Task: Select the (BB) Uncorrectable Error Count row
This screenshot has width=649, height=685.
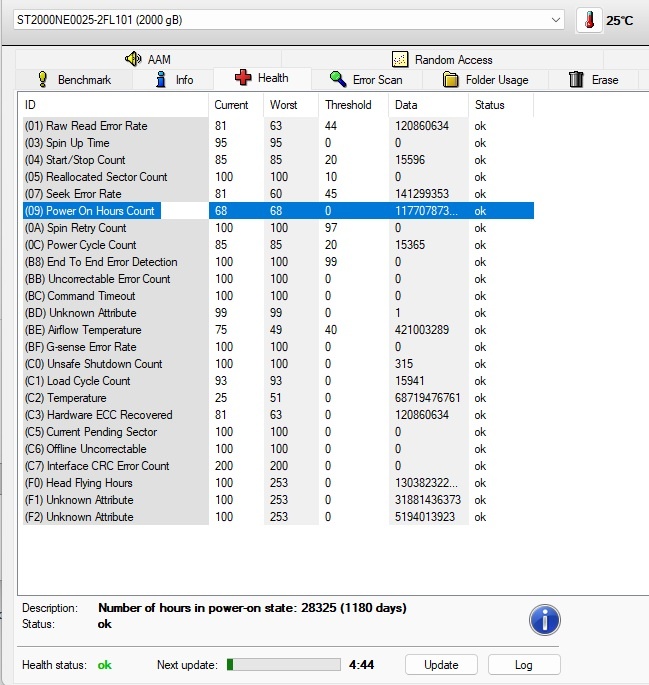Action: (x=278, y=279)
